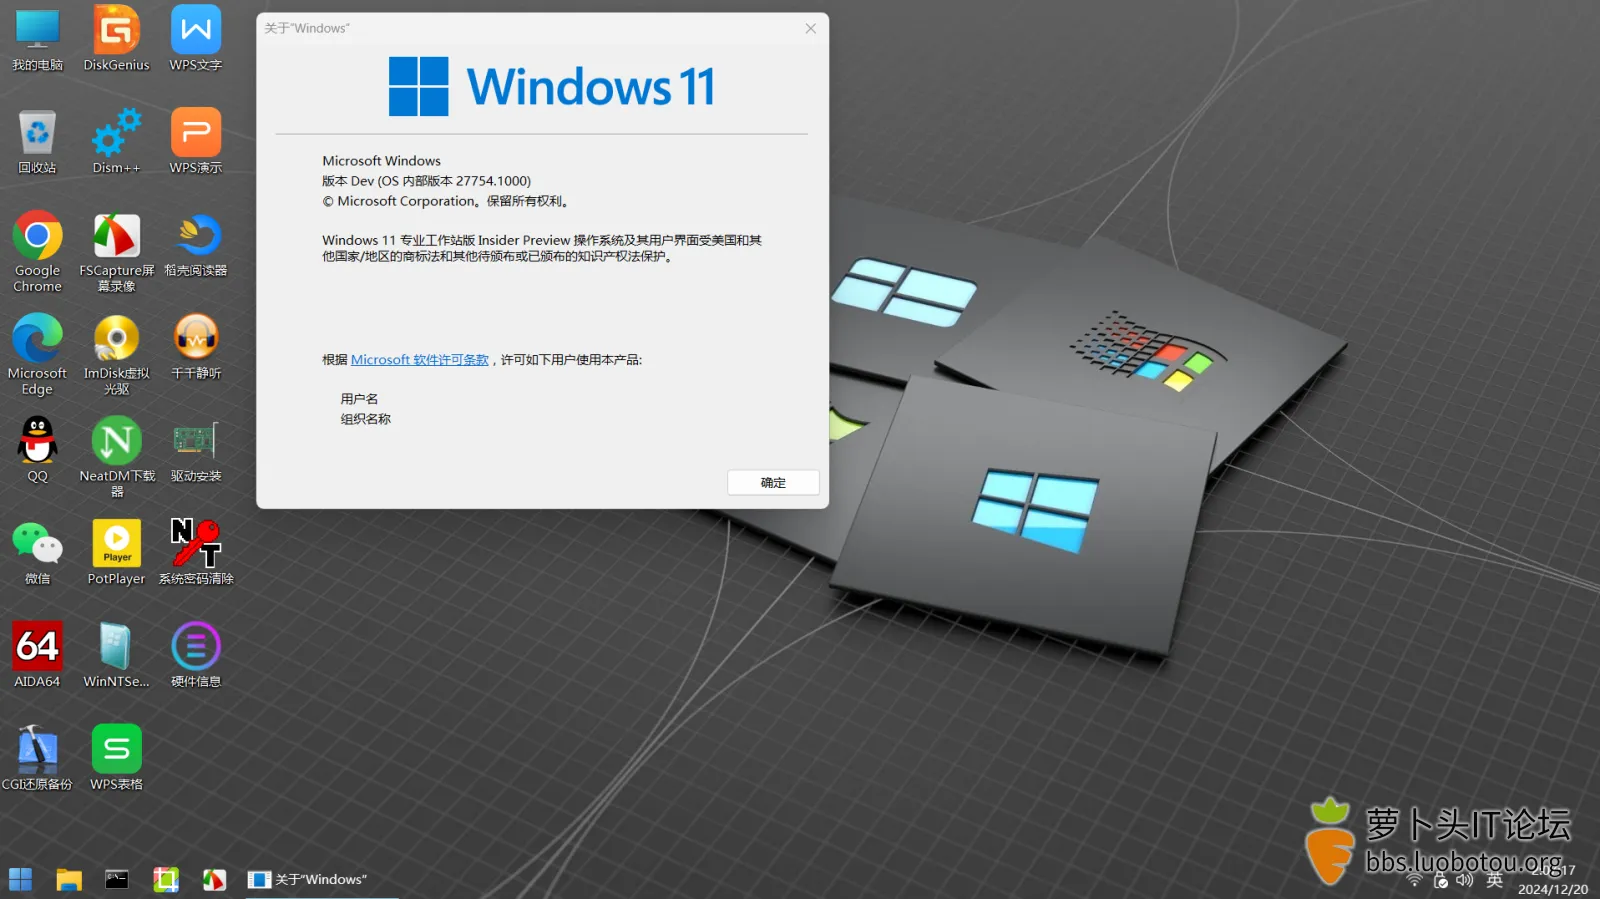Open command prompt taskbar icon

click(x=117, y=879)
